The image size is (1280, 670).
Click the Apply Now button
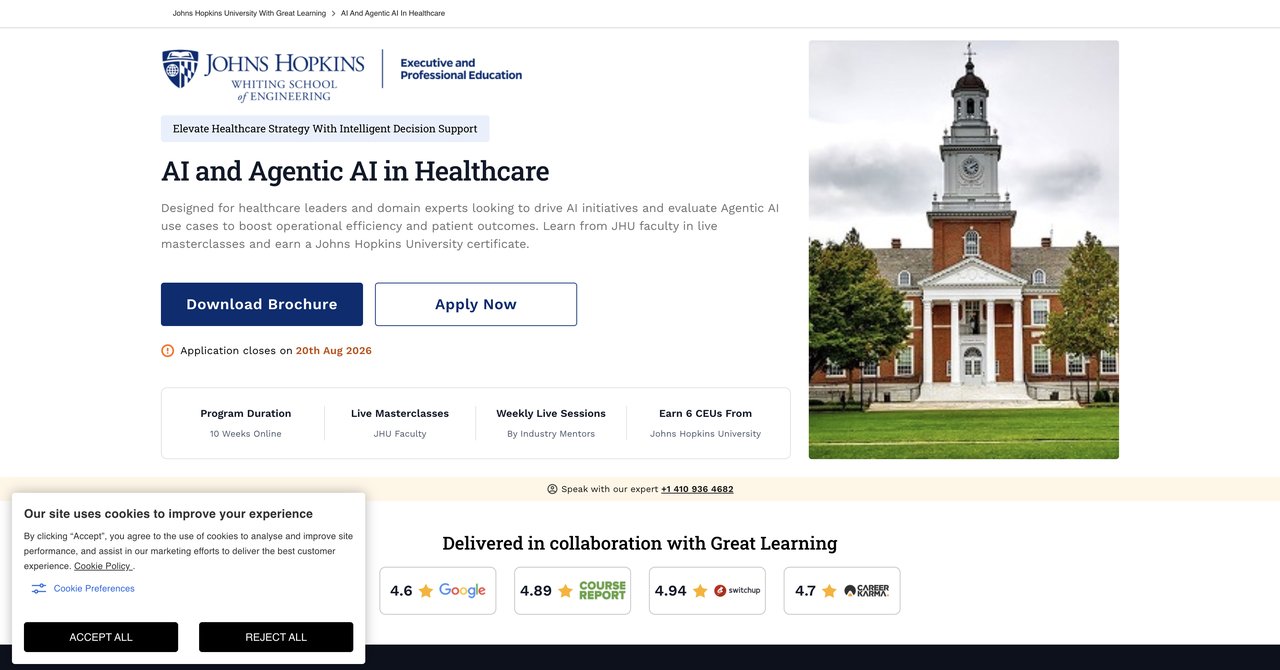pyautogui.click(x=476, y=304)
